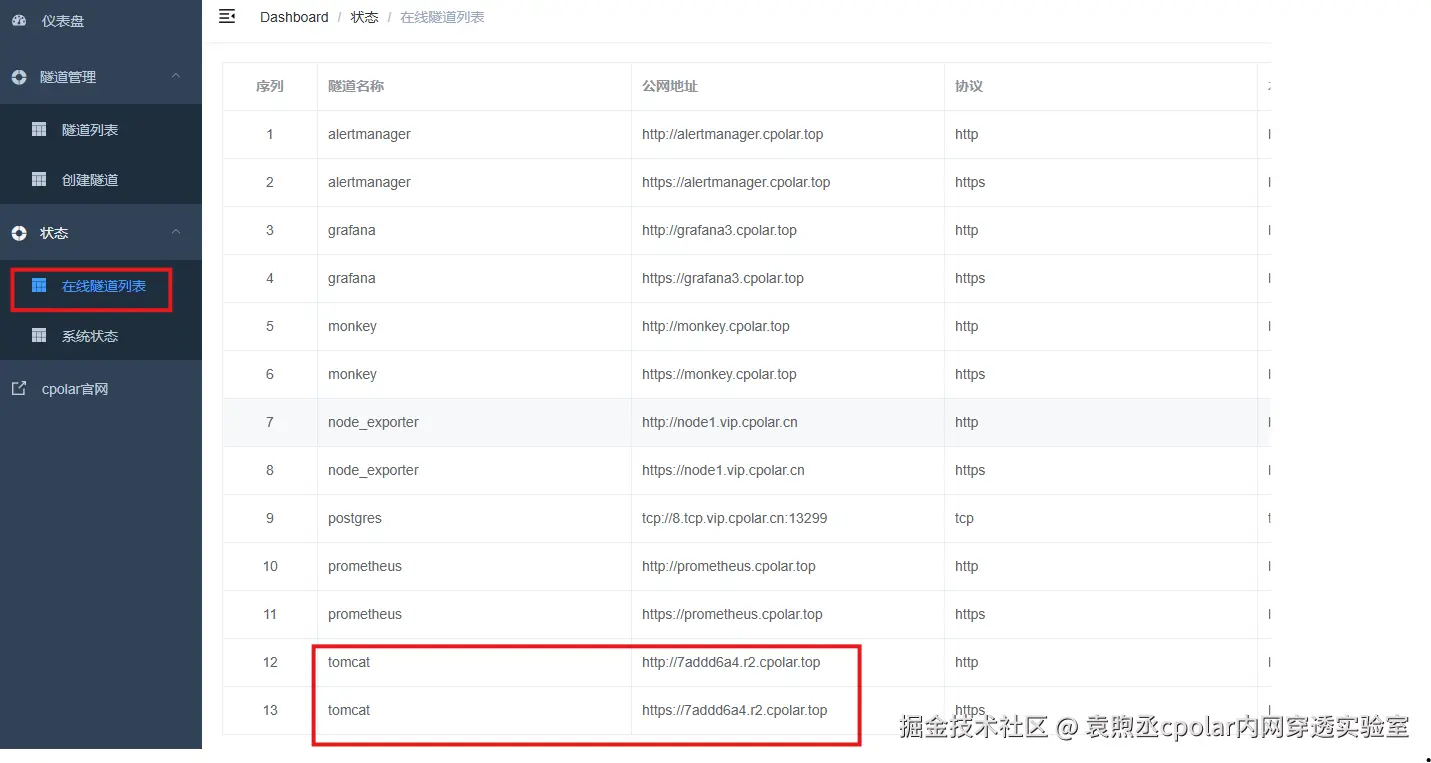Open 仪表盘 menu item
The width and height of the screenshot is (1431, 763).
point(101,20)
